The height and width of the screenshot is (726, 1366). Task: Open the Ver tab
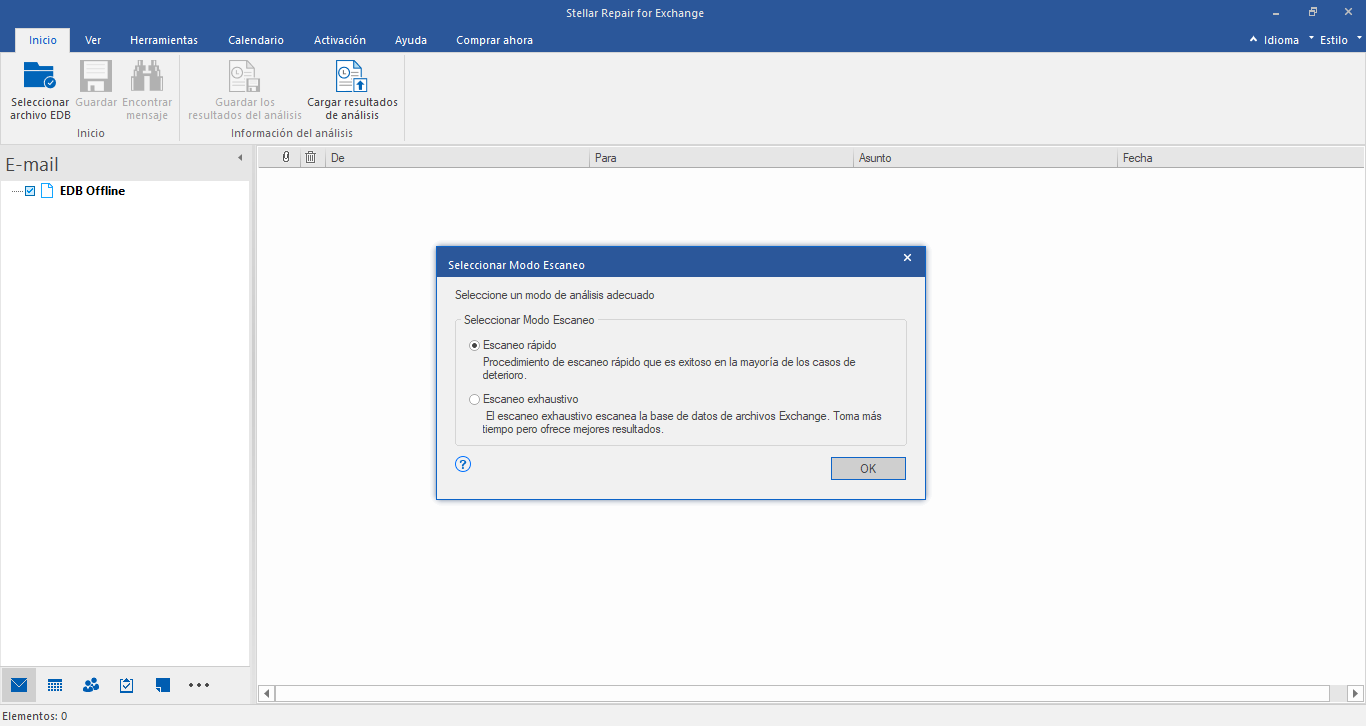(93, 40)
